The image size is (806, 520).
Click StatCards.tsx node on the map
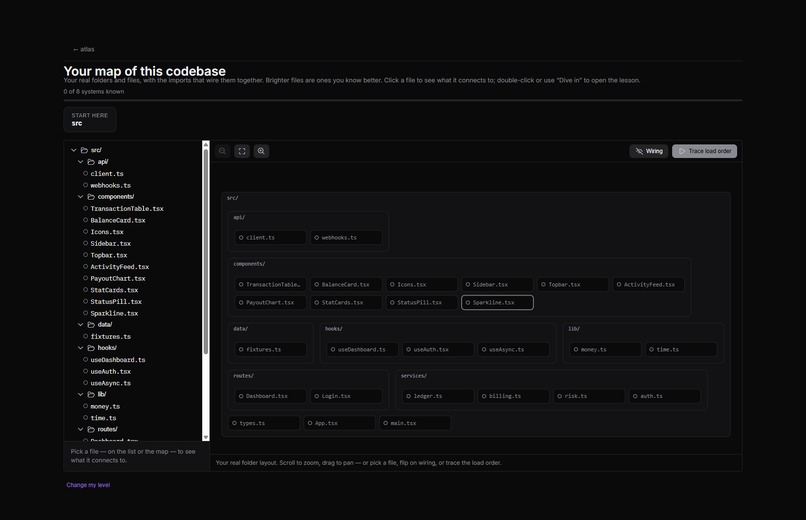click(346, 303)
